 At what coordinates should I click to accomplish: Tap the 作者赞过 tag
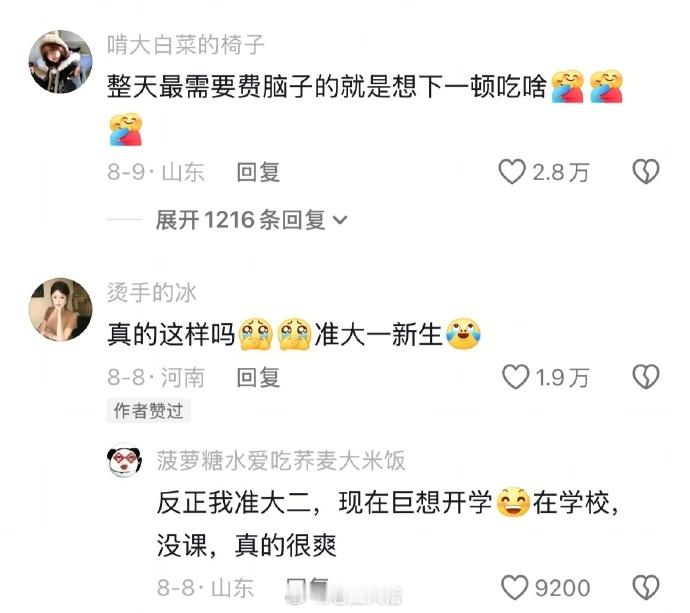(149, 411)
